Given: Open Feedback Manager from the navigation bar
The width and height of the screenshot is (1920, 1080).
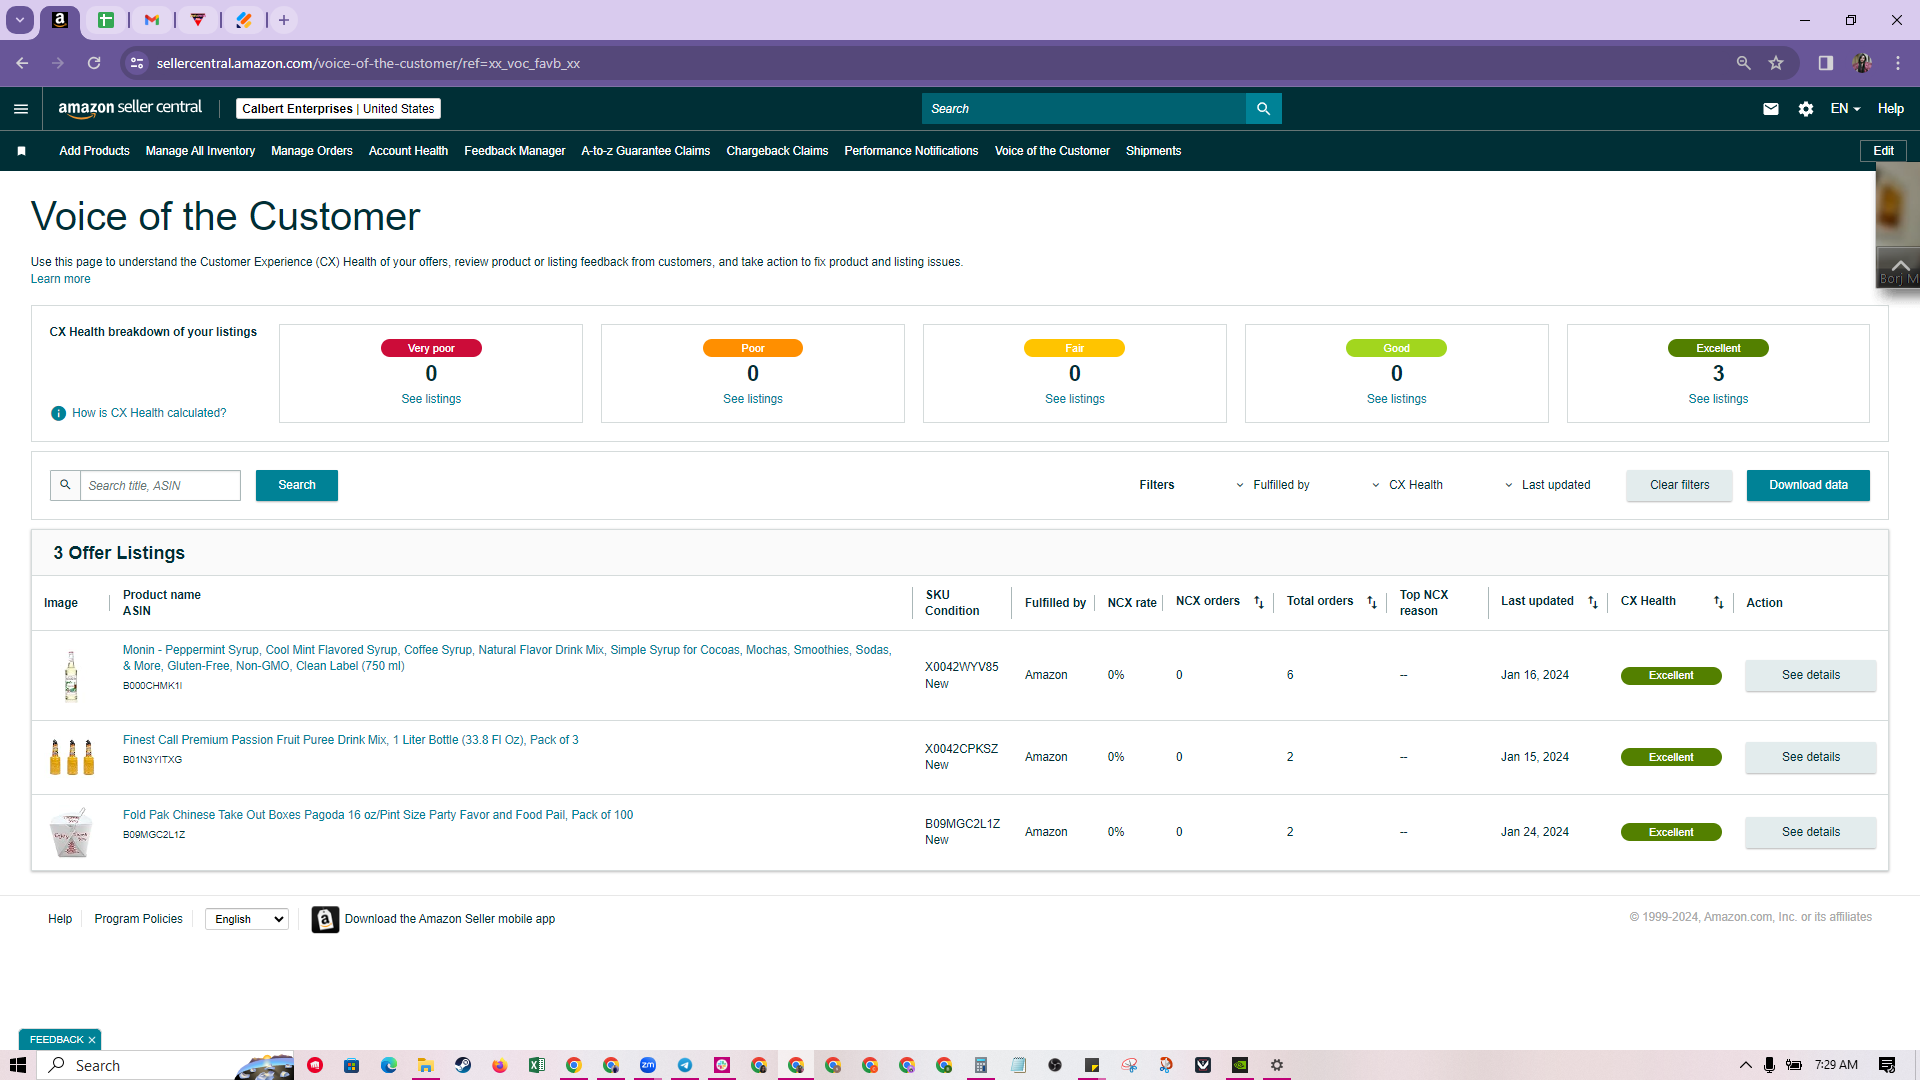Looking at the screenshot, I should tap(514, 151).
